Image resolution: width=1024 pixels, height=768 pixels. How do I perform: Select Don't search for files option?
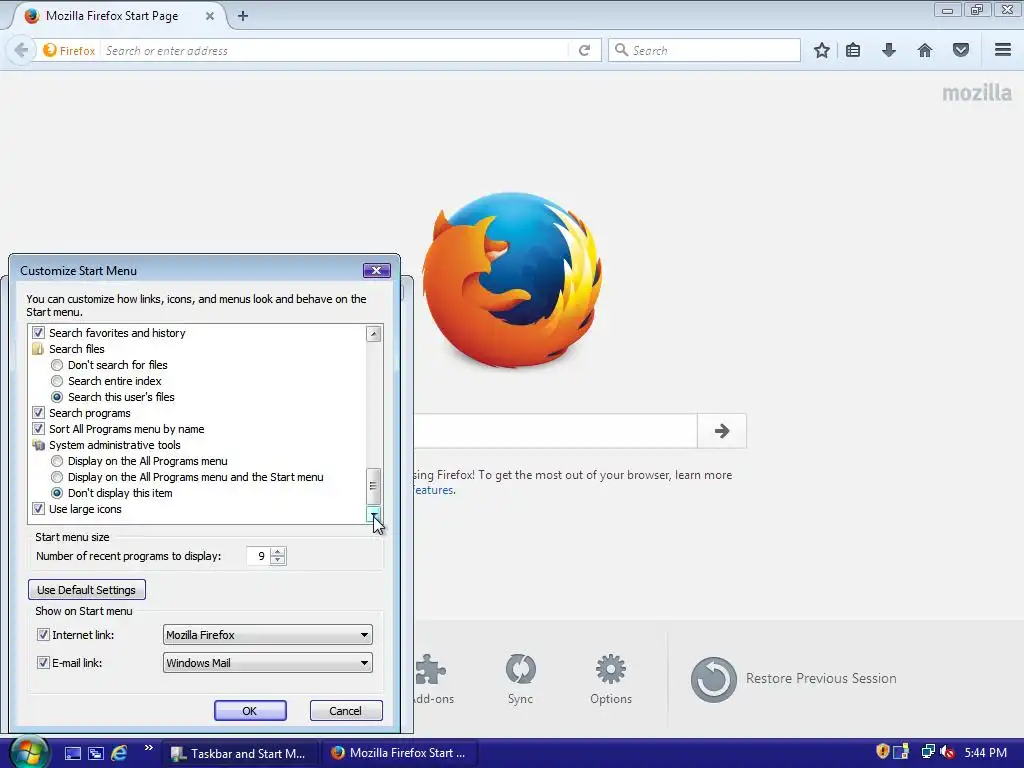tap(57, 365)
